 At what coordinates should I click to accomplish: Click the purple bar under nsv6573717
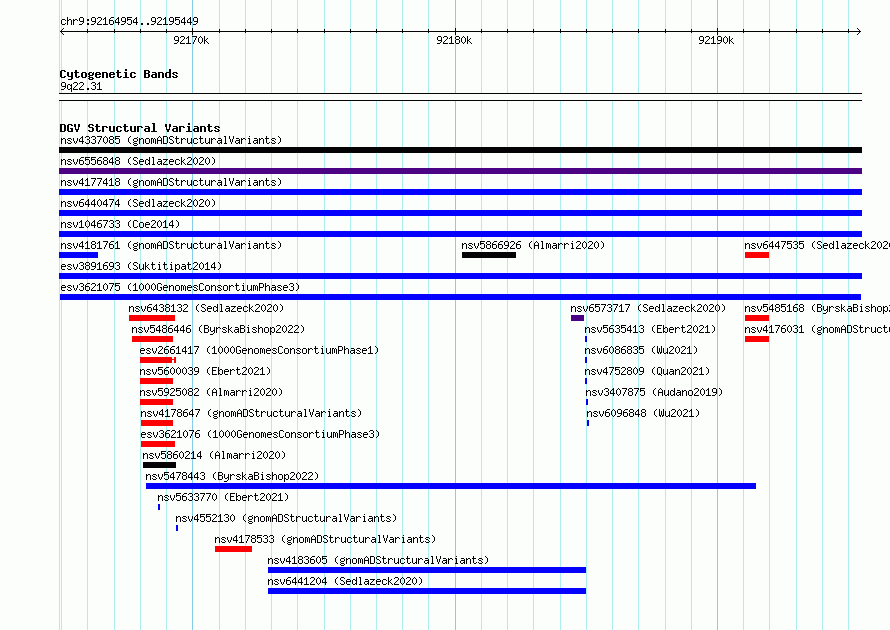[x=577, y=318]
